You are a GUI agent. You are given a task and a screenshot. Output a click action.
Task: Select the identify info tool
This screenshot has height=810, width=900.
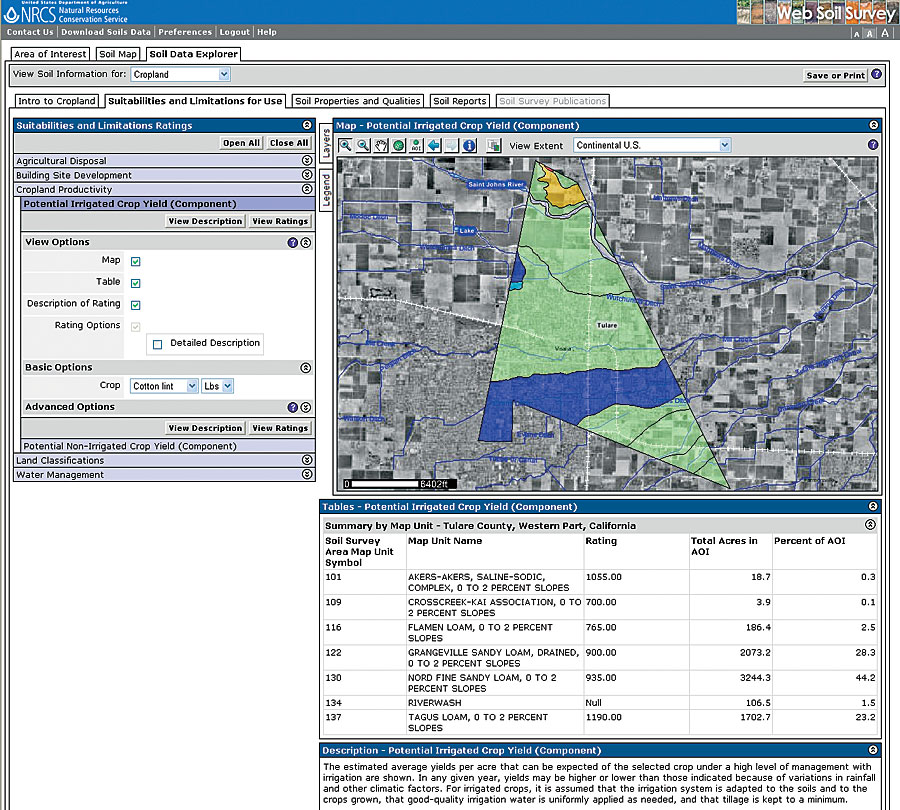pos(469,145)
